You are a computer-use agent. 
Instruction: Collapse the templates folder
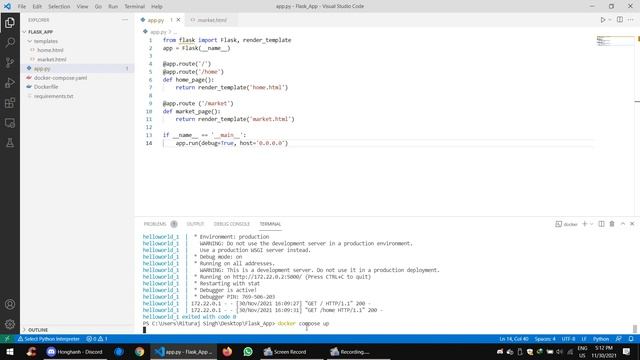(78, 41)
